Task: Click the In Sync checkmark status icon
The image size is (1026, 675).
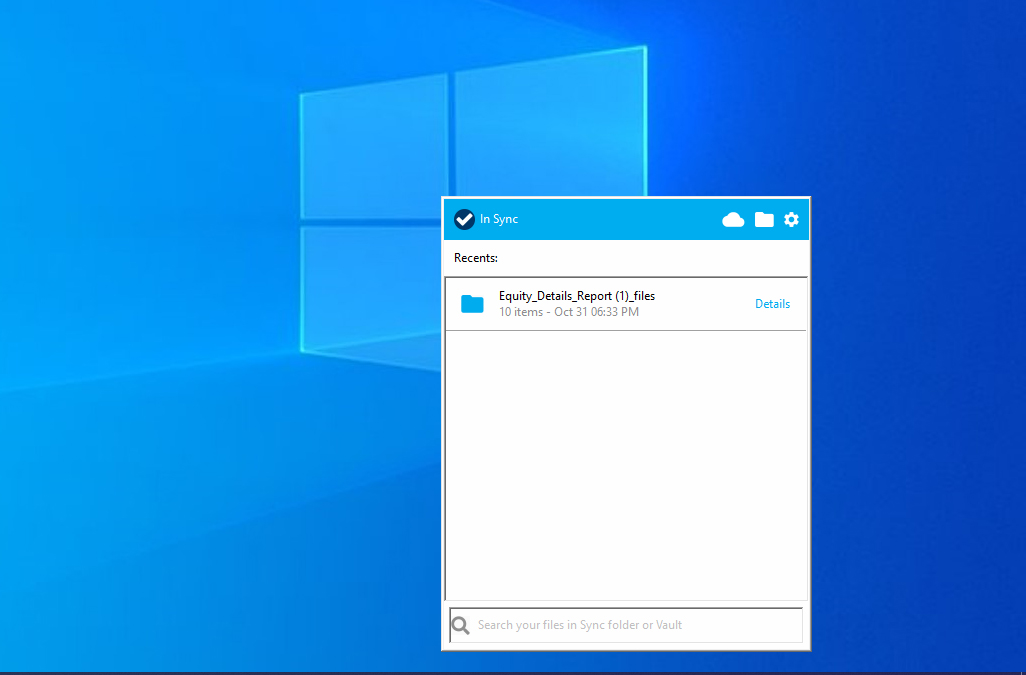Action: [x=464, y=219]
